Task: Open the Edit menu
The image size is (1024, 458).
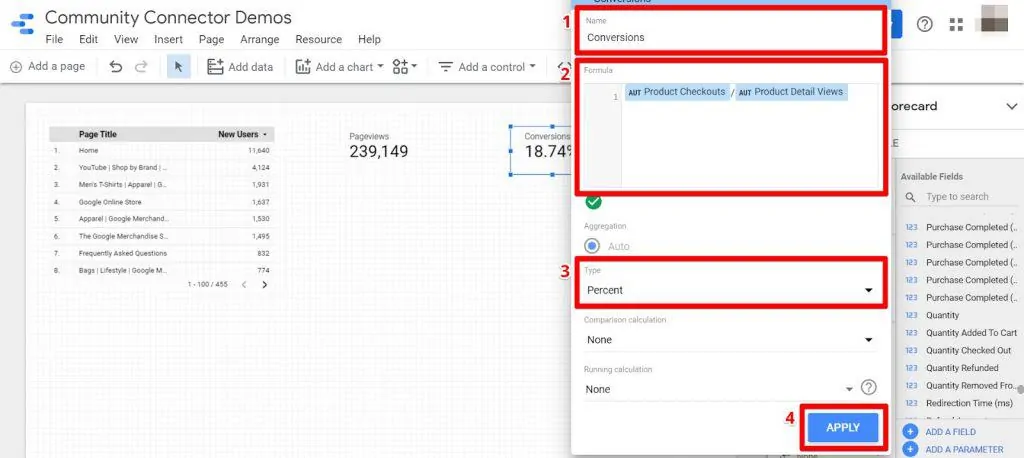Action: [88, 39]
